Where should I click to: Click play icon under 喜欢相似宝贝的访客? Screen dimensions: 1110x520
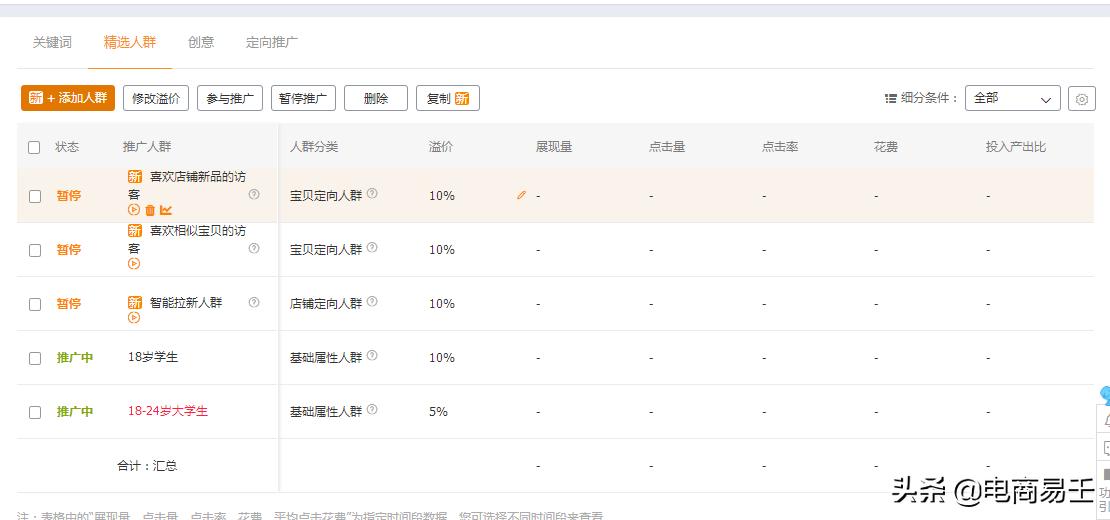(x=134, y=264)
